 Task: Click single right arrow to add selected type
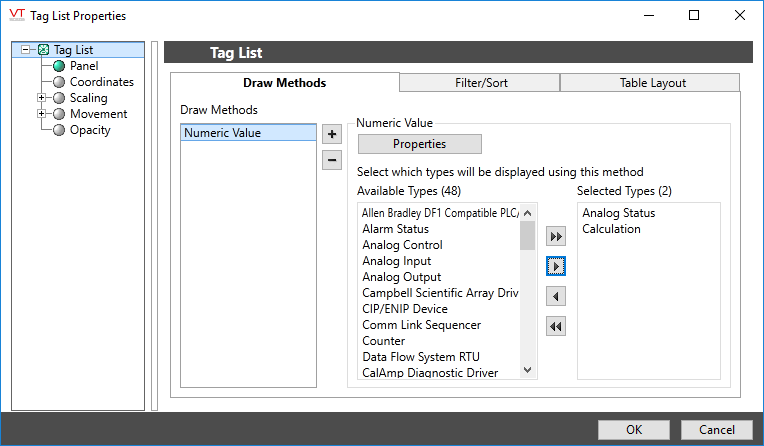click(557, 266)
